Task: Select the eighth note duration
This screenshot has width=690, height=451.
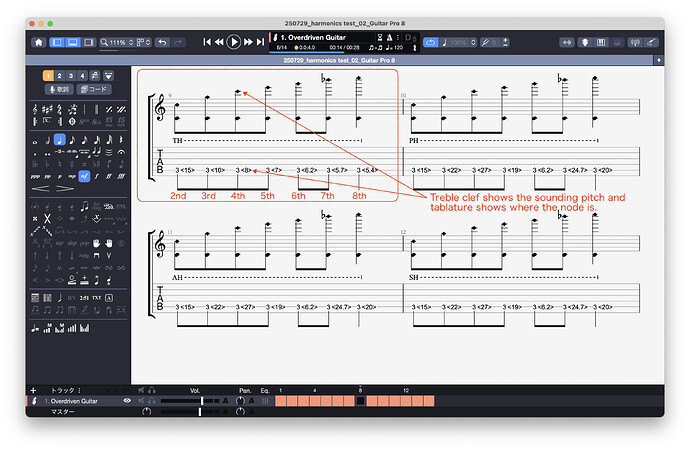Action: 72,140
